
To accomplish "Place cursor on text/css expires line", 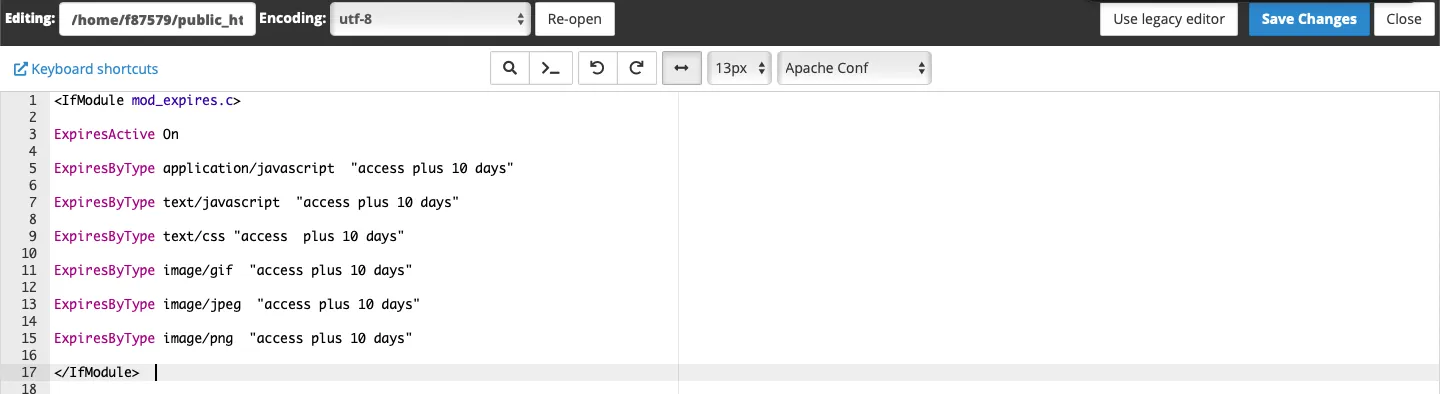I will tap(229, 236).
